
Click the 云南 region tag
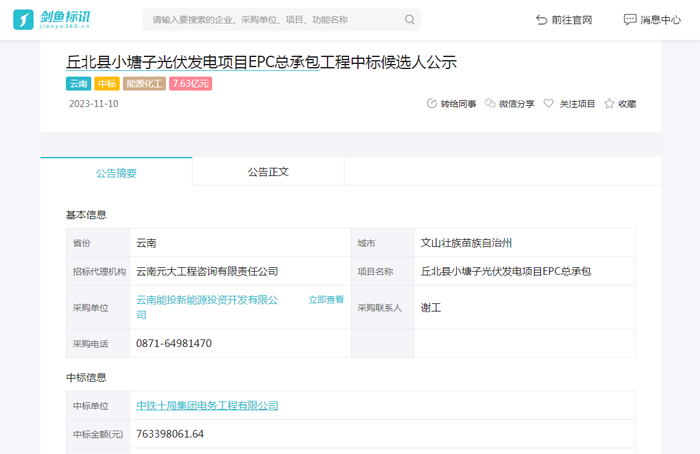click(79, 83)
